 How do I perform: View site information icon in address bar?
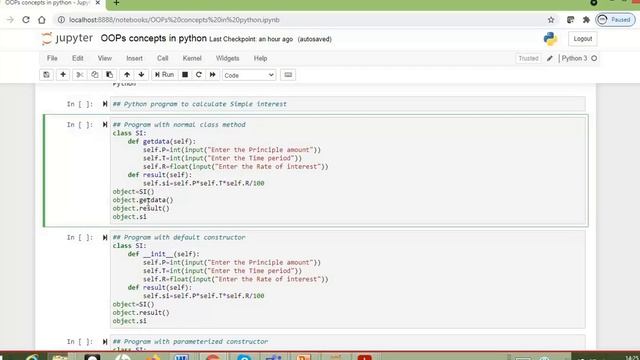coord(61,20)
